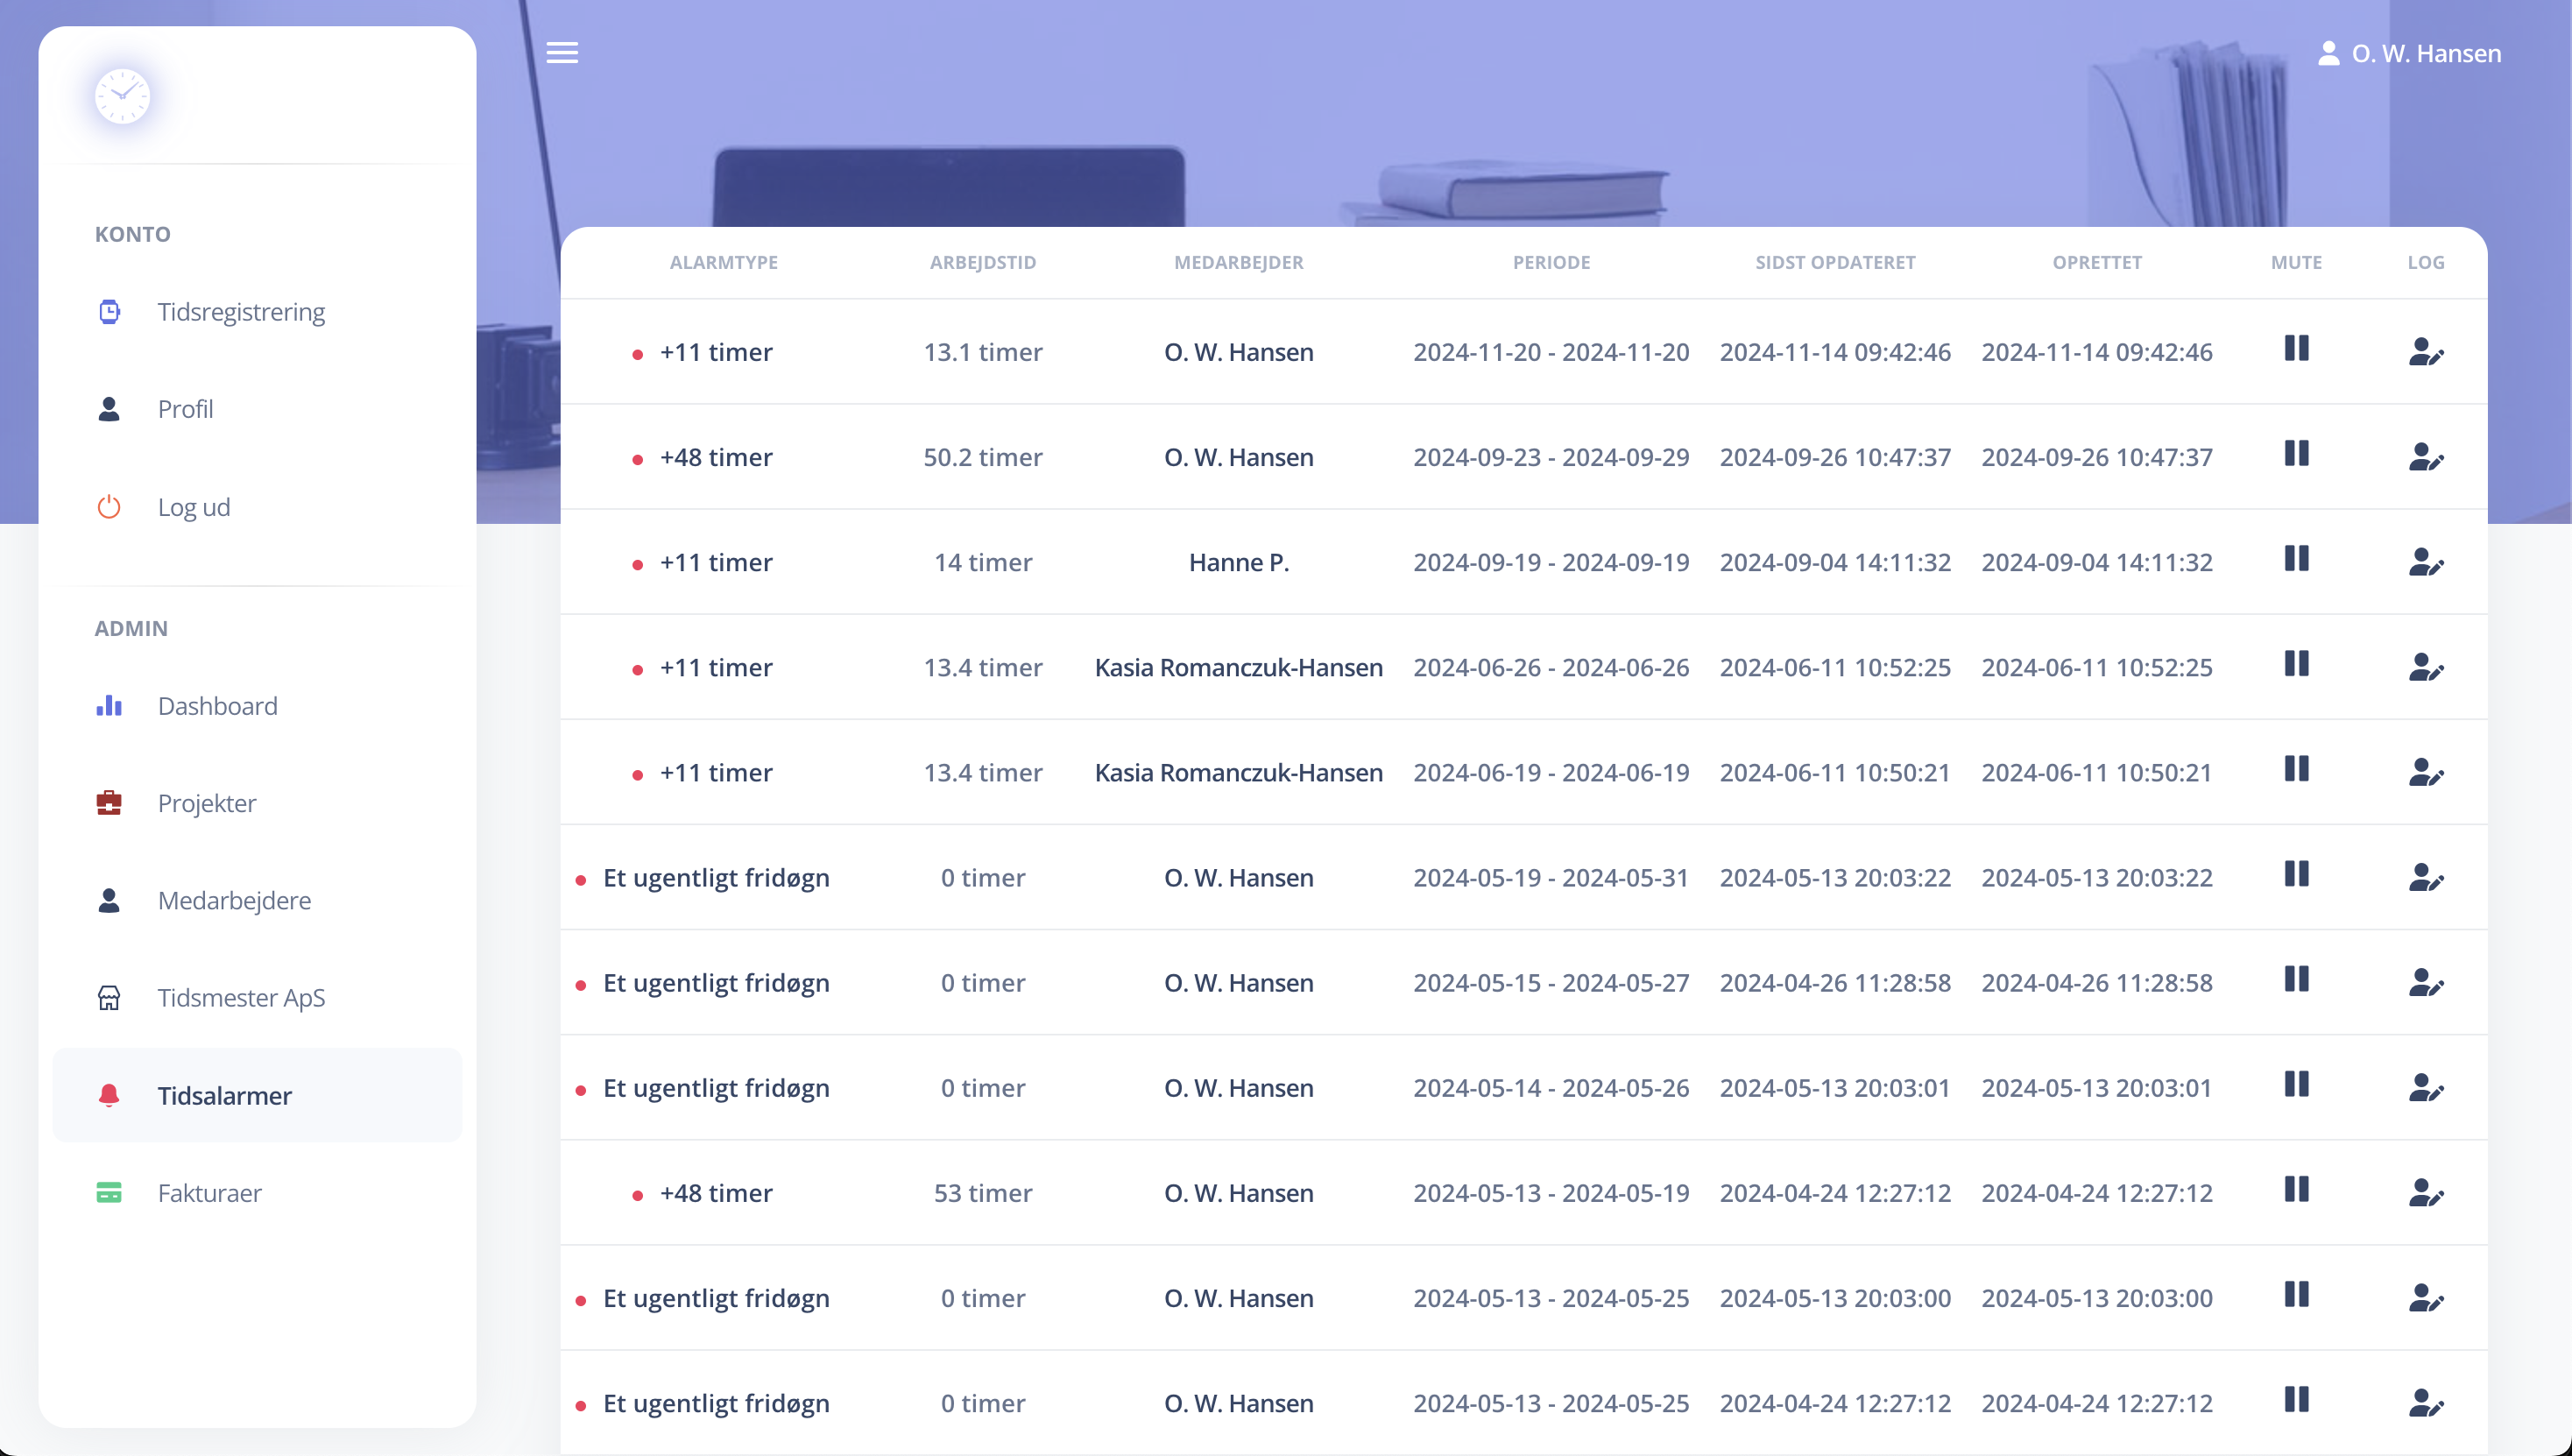Open O. W. Hansen user menu
The height and width of the screenshot is (1456, 2572).
(x=2409, y=54)
